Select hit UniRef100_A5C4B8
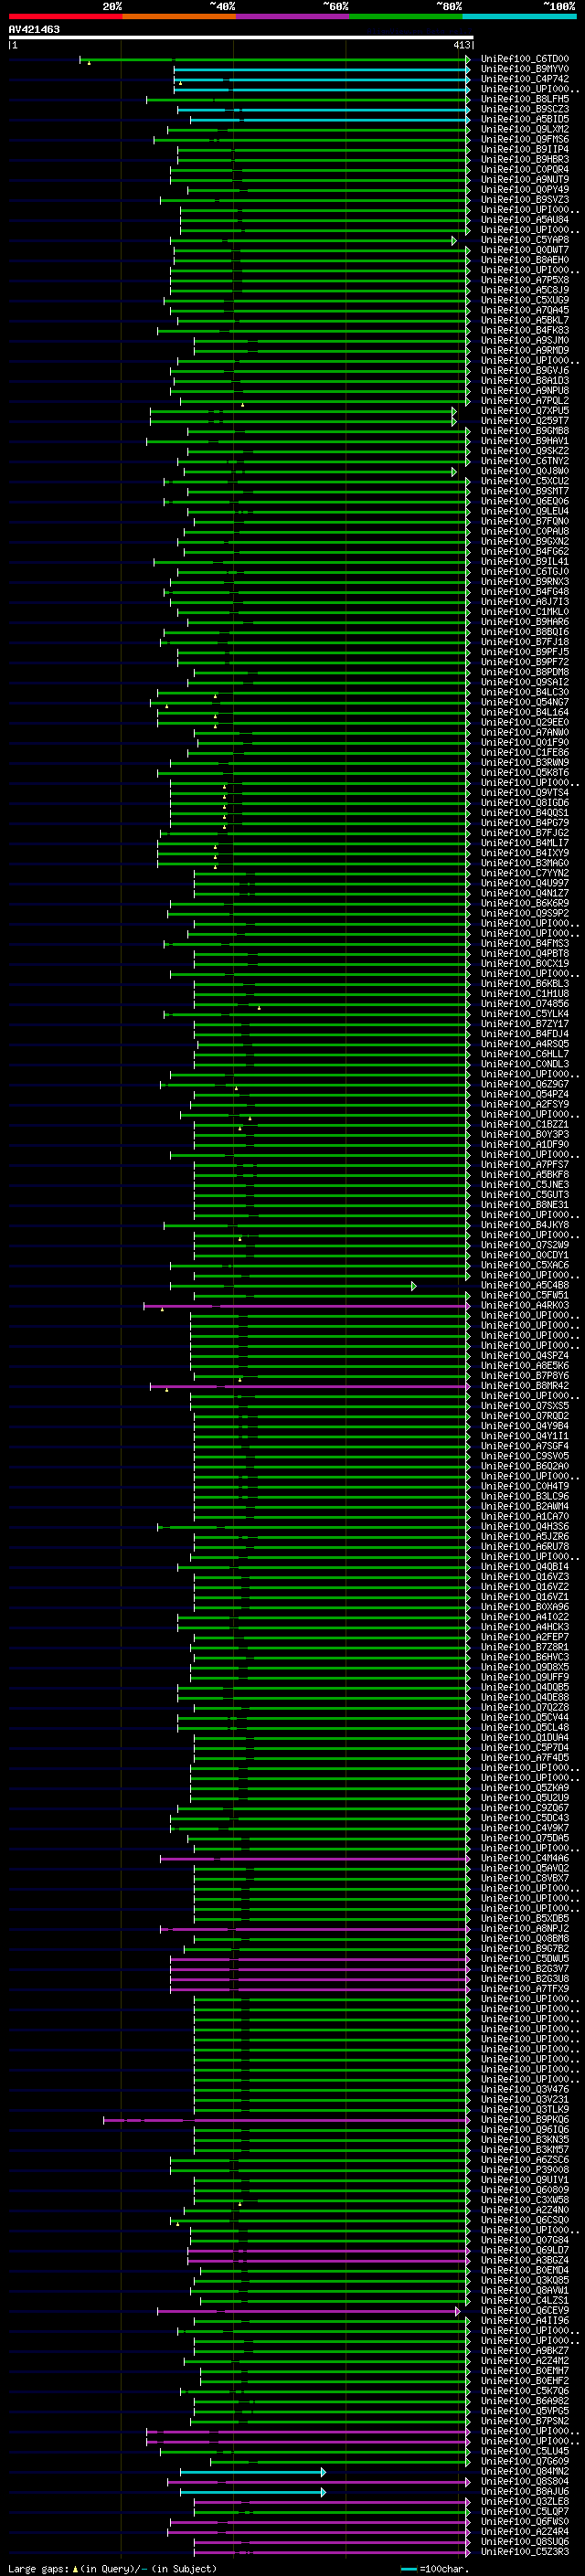 [524, 1285]
